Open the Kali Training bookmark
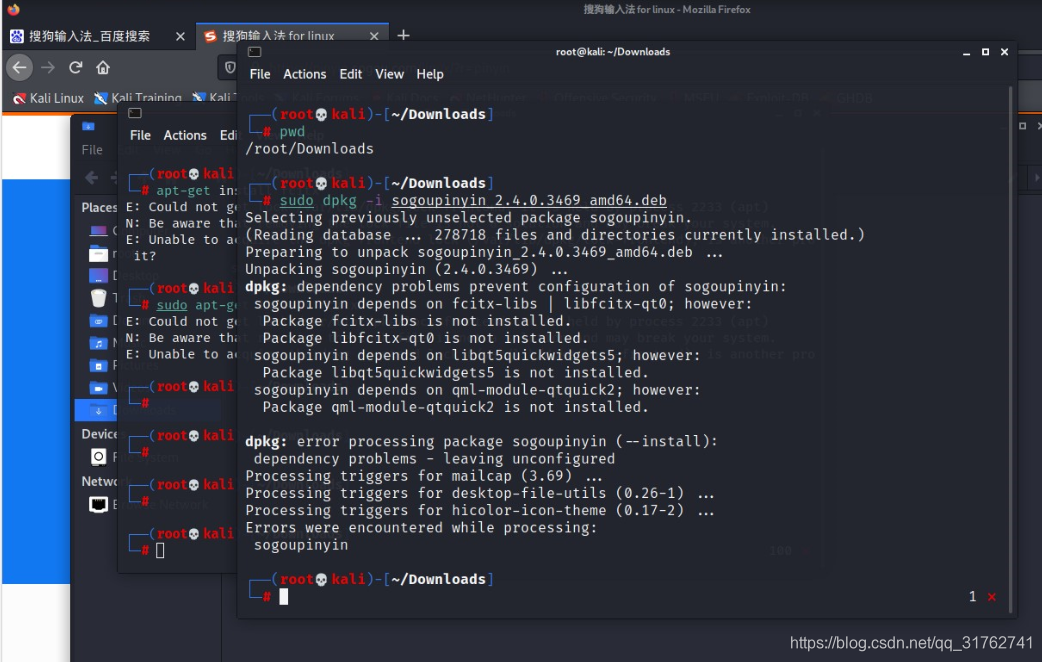The height and width of the screenshot is (662, 1042). coord(138,98)
